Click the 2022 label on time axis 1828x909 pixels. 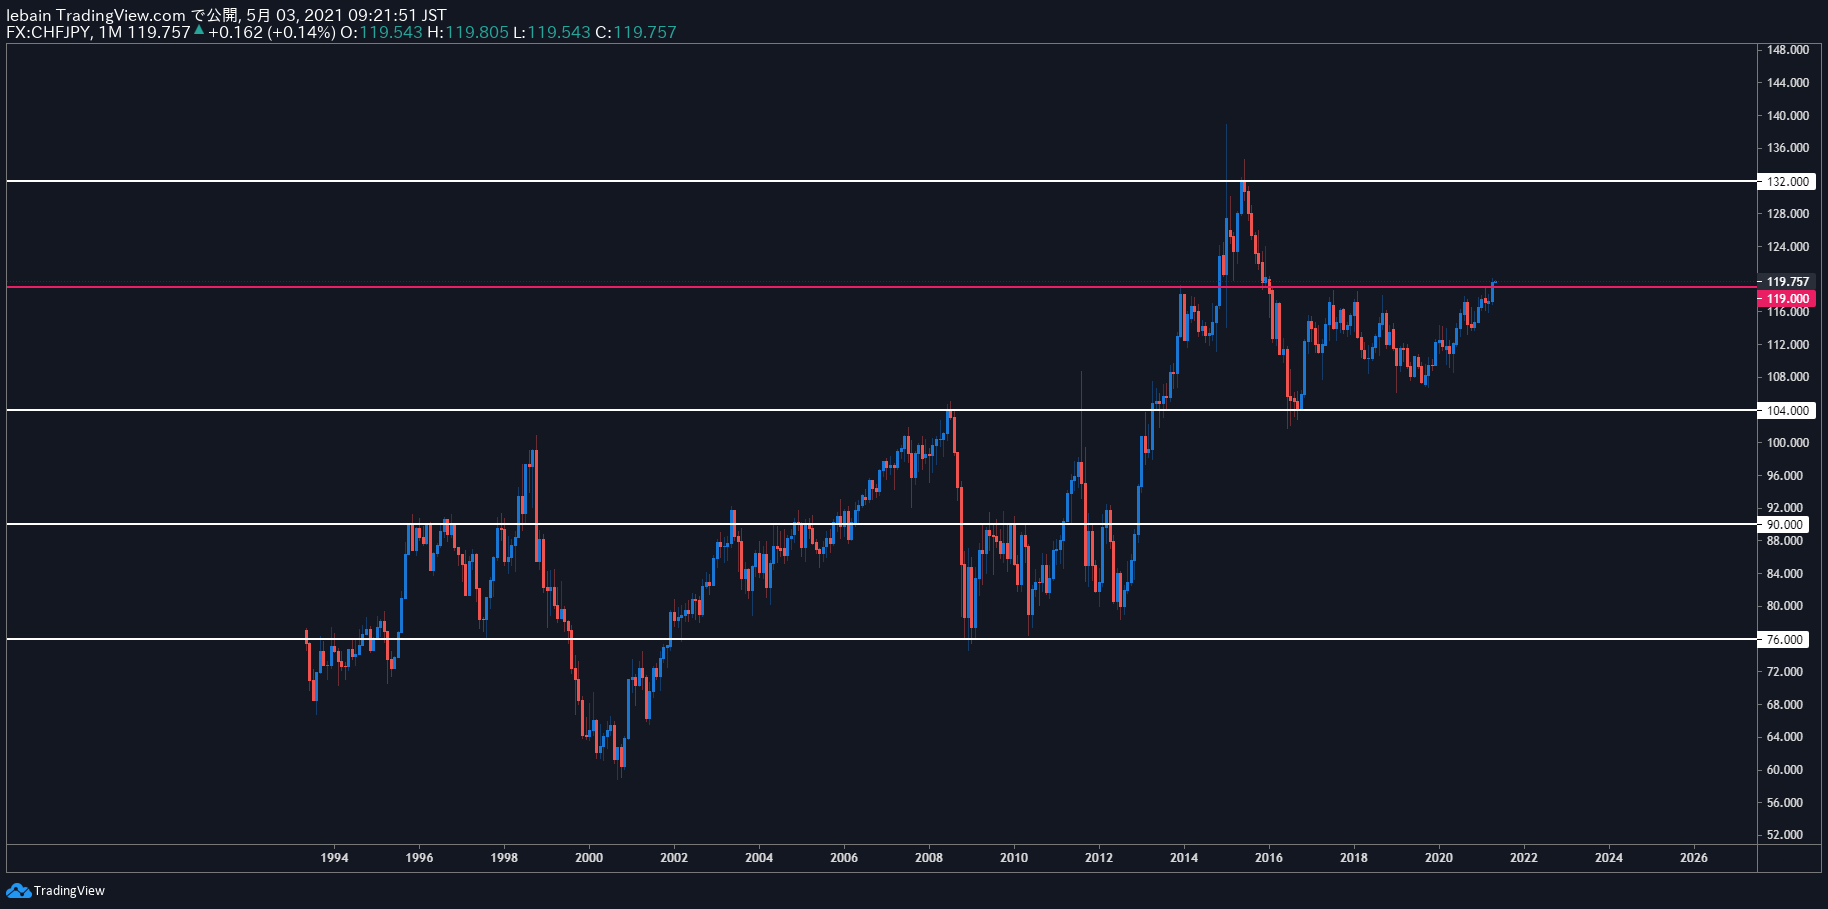[1524, 858]
